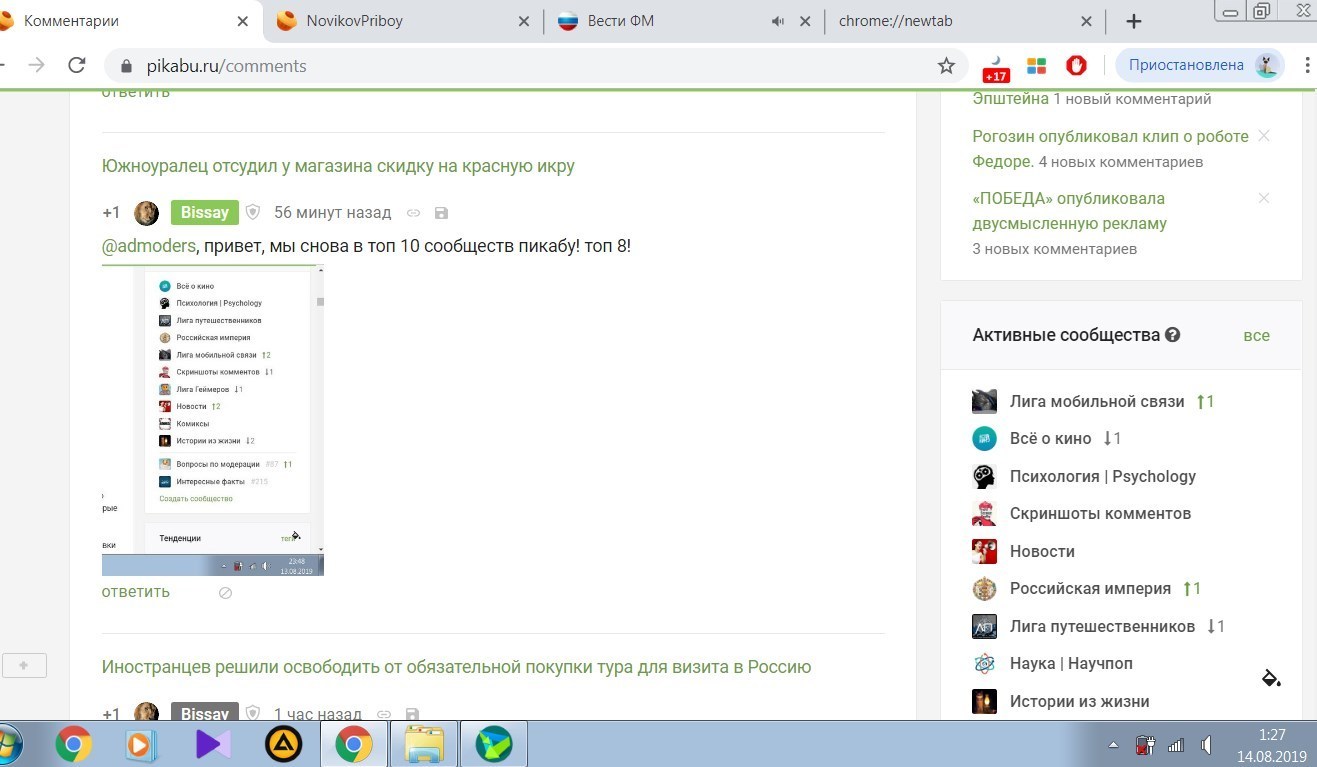The width and height of the screenshot is (1317, 767).
Task: Bookmark this page with the star icon
Action: coord(946,66)
